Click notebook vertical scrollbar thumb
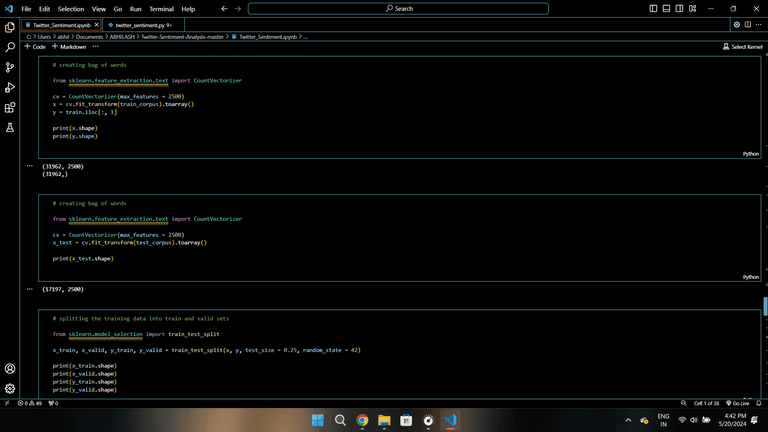 765,306
